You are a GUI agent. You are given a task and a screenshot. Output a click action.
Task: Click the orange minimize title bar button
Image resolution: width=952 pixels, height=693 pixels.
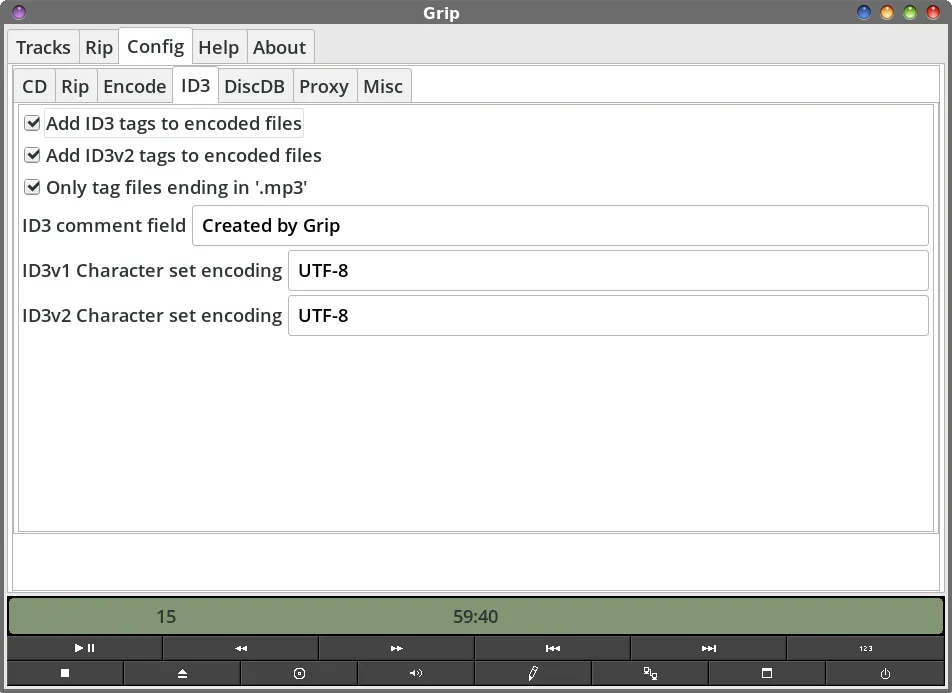point(887,12)
